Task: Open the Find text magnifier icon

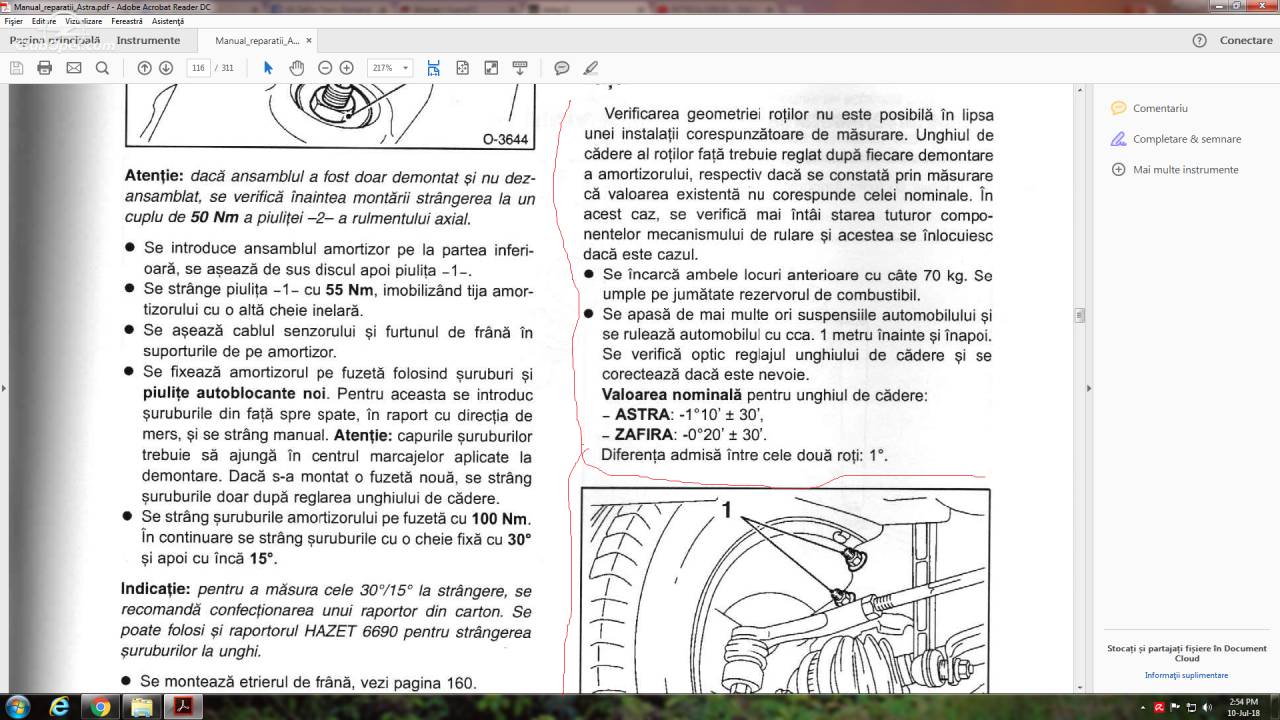Action: [102, 68]
